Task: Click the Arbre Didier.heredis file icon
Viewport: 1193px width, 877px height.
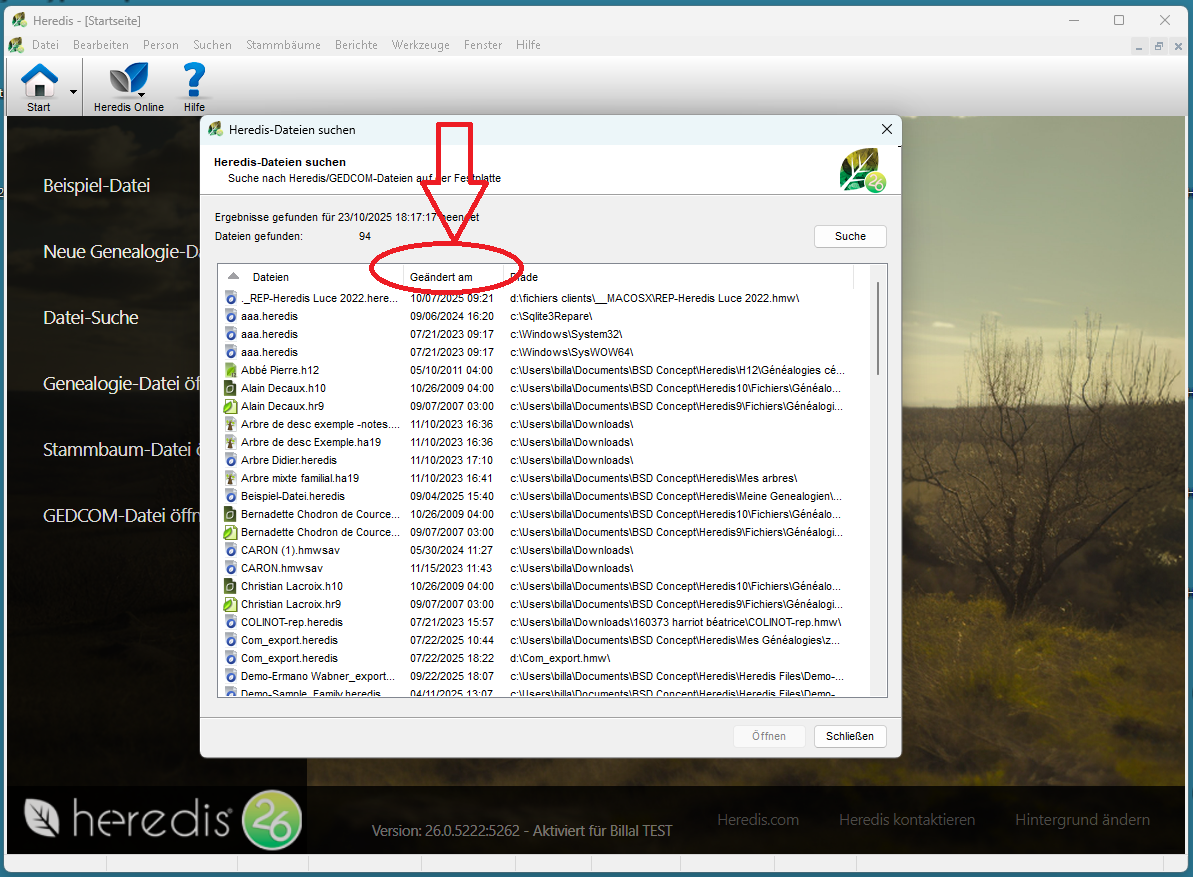Action: pos(230,460)
